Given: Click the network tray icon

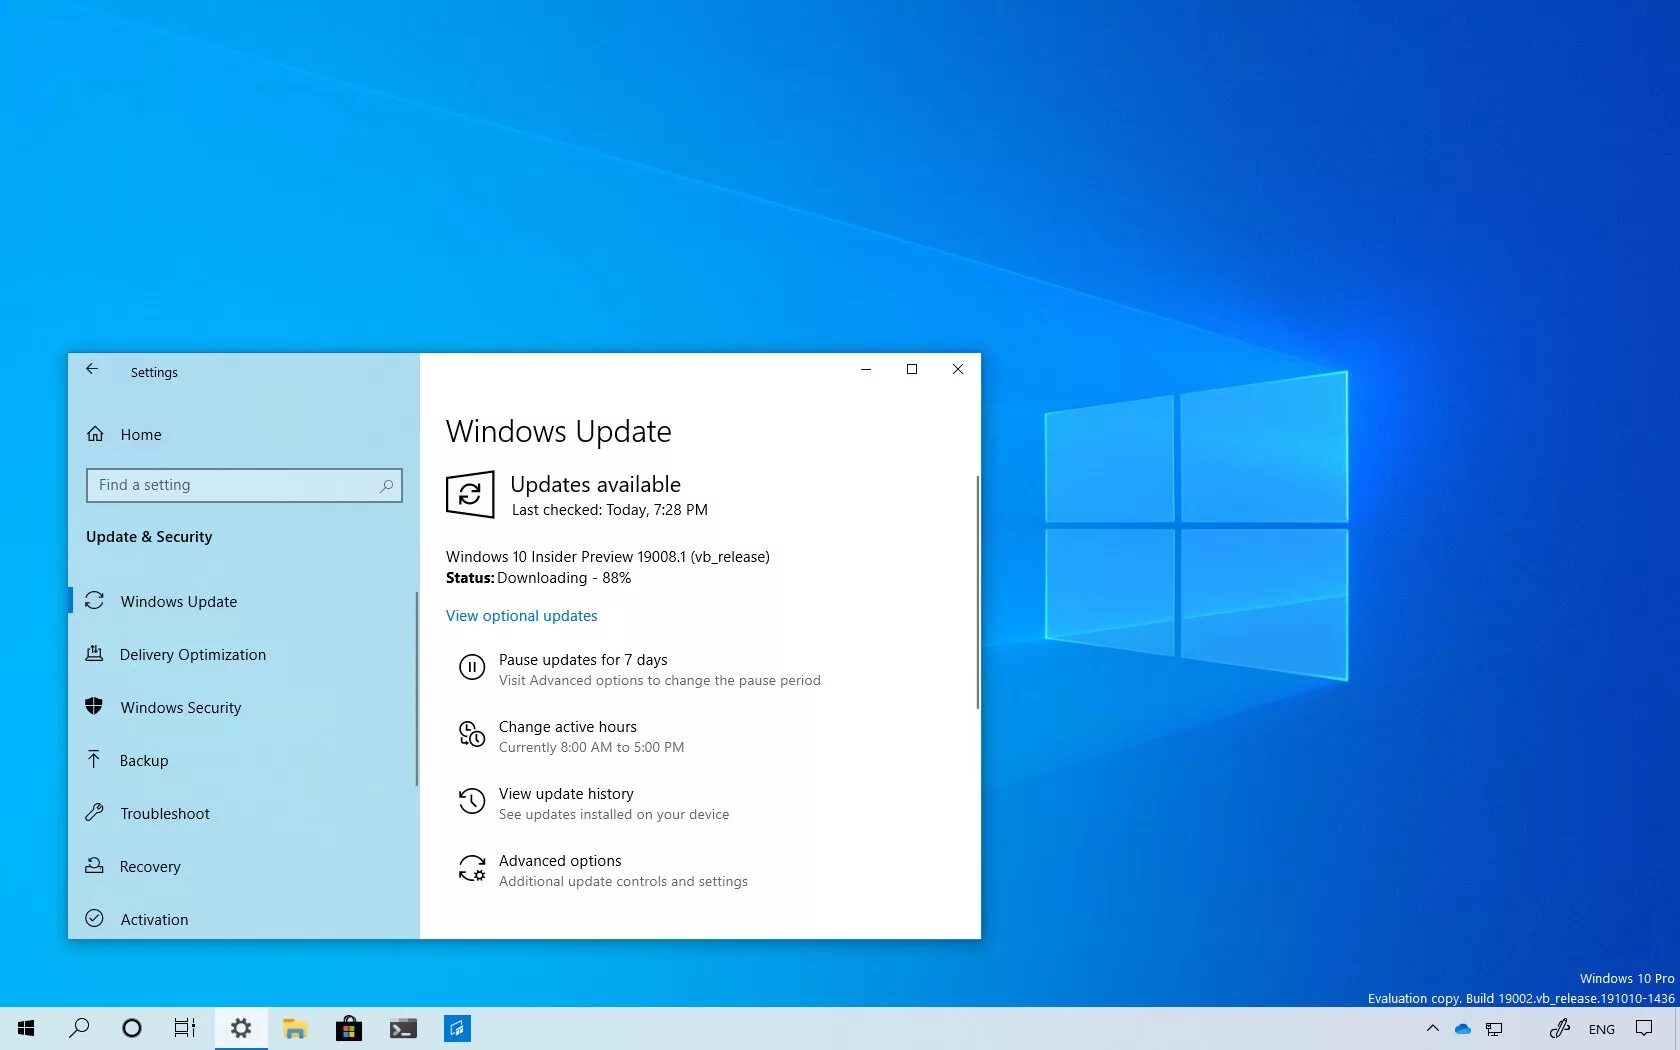Looking at the screenshot, I should point(1494,1028).
